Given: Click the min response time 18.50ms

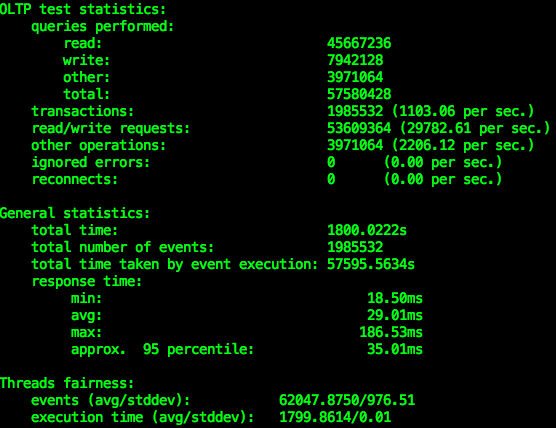Looking at the screenshot, I should [x=395, y=298].
